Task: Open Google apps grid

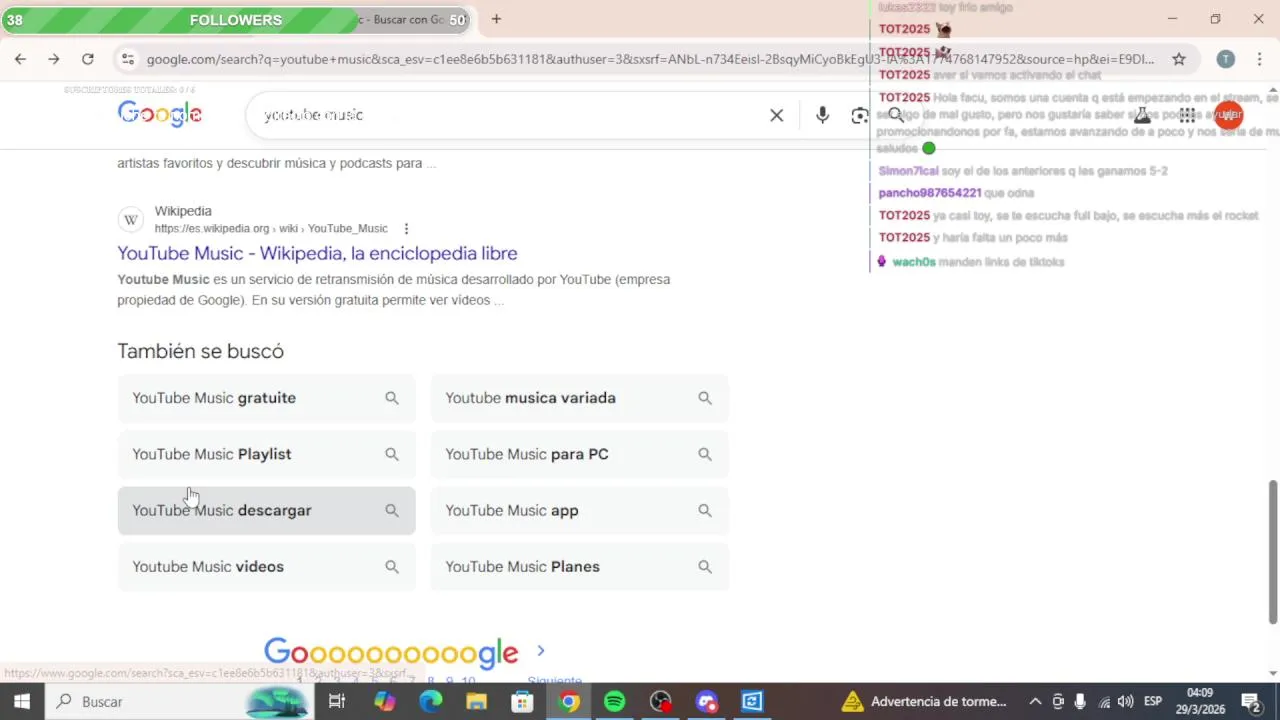Action: point(1187,115)
